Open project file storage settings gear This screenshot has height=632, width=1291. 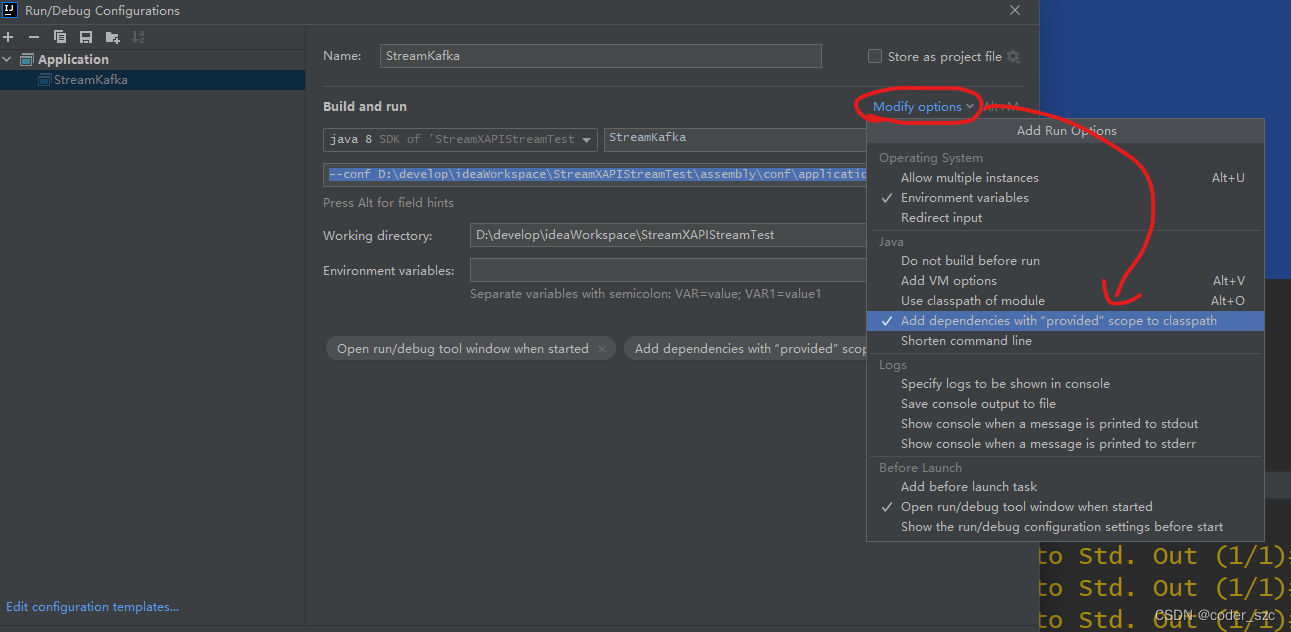tap(1013, 57)
